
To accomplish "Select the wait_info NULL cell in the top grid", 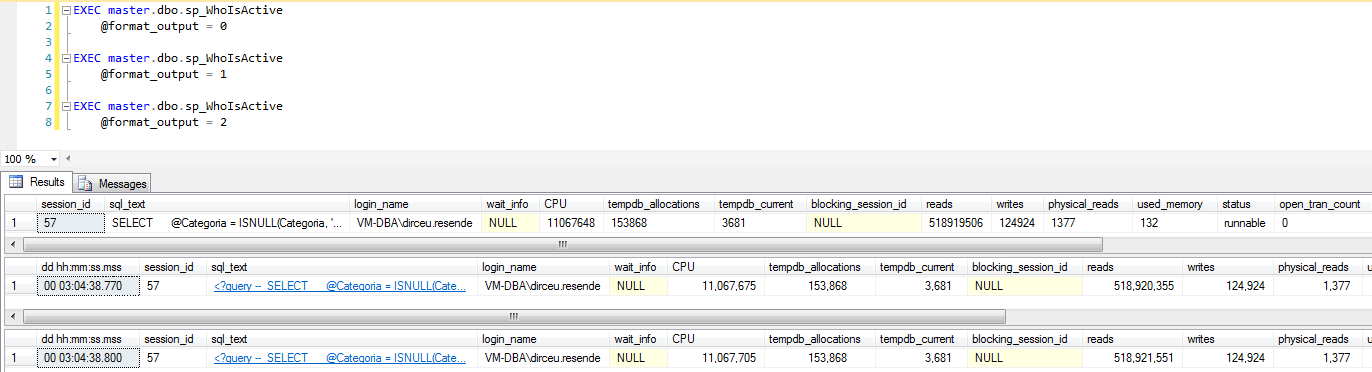I will pyautogui.click(x=510, y=223).
